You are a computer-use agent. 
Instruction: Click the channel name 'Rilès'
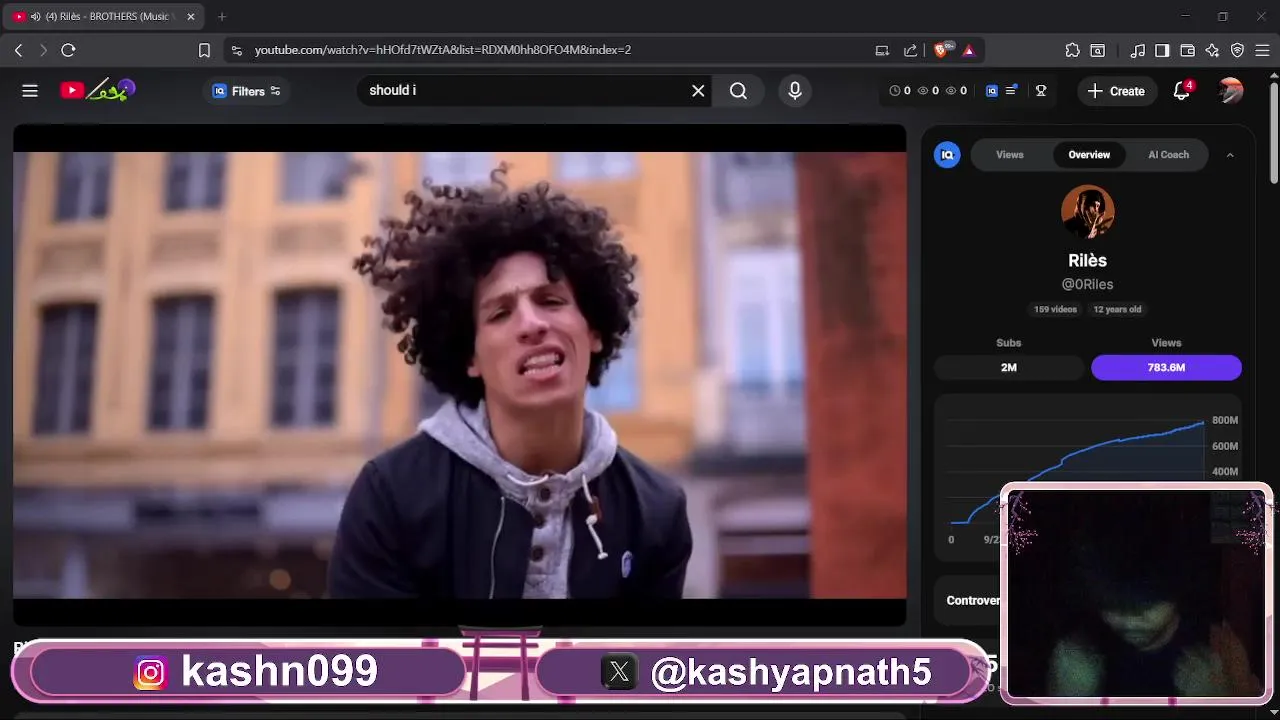(1087, 260)
